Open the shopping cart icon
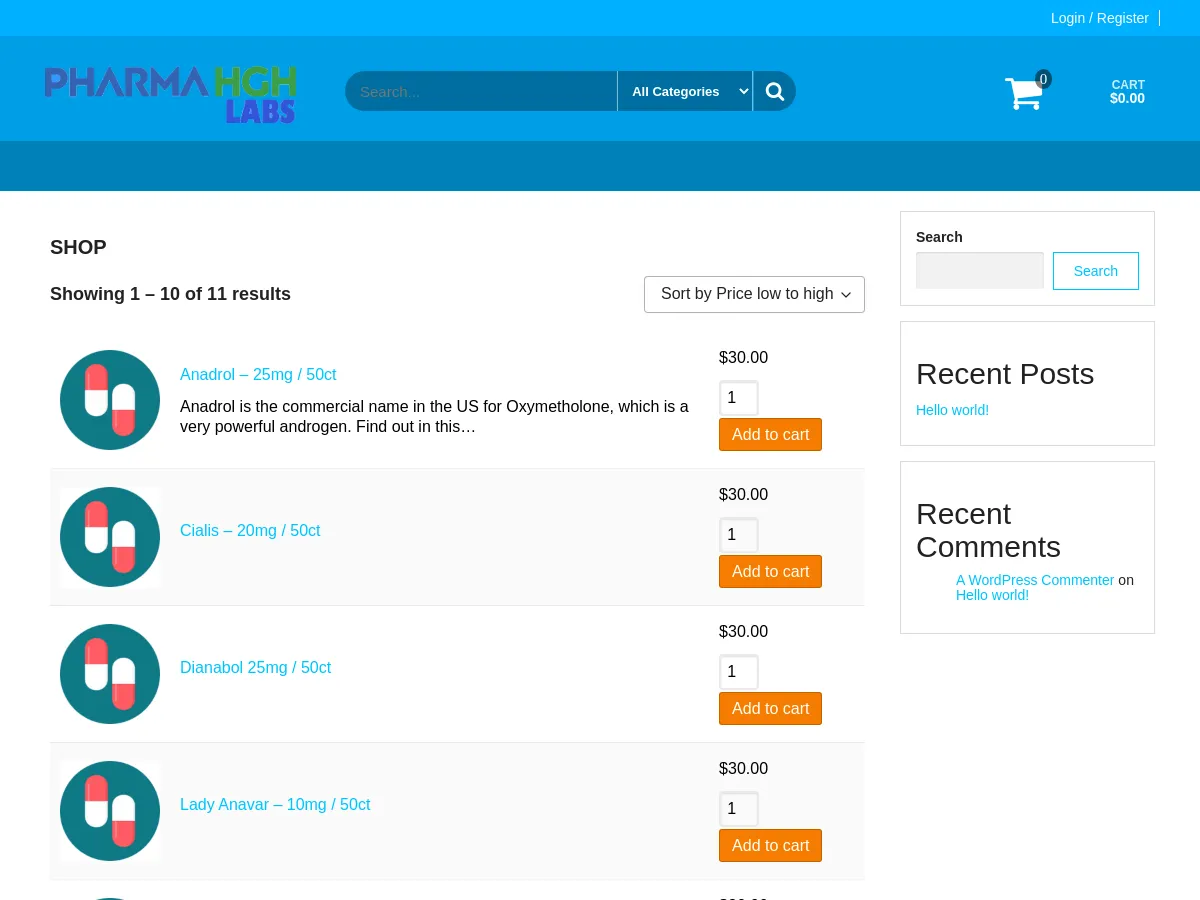 point(1023,93)
